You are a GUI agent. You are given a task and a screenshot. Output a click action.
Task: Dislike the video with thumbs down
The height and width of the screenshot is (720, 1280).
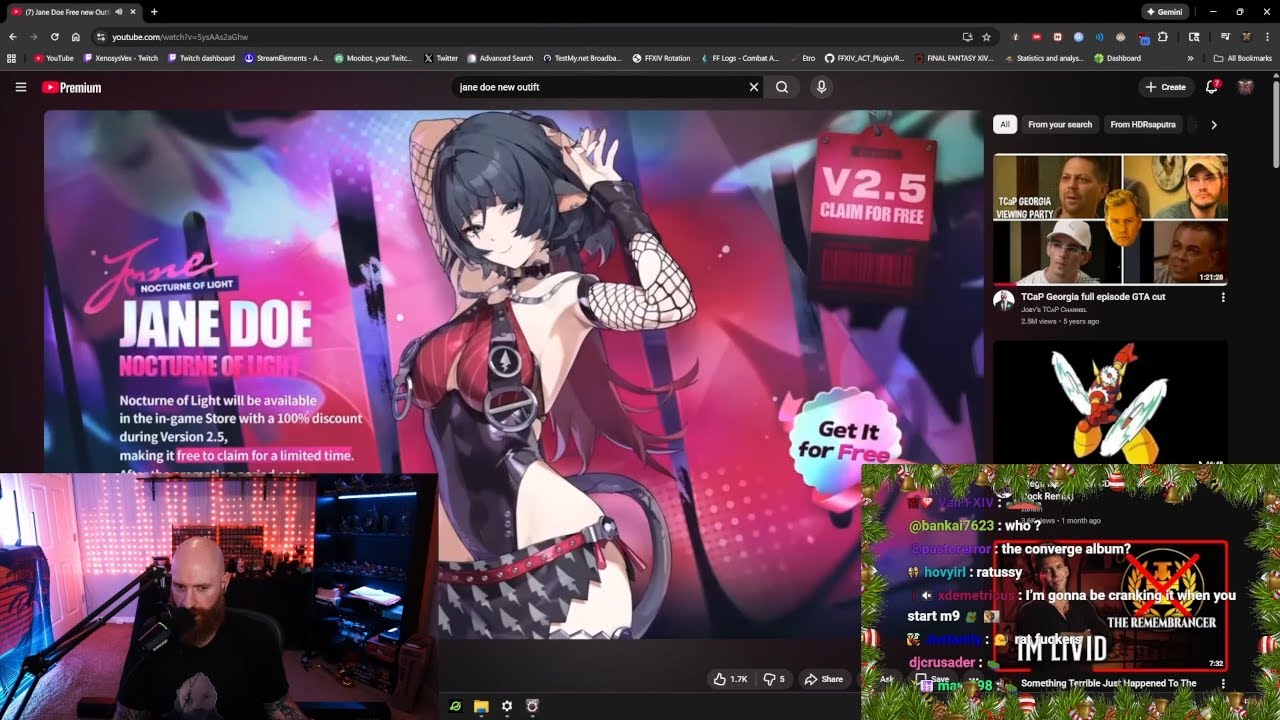774,679
